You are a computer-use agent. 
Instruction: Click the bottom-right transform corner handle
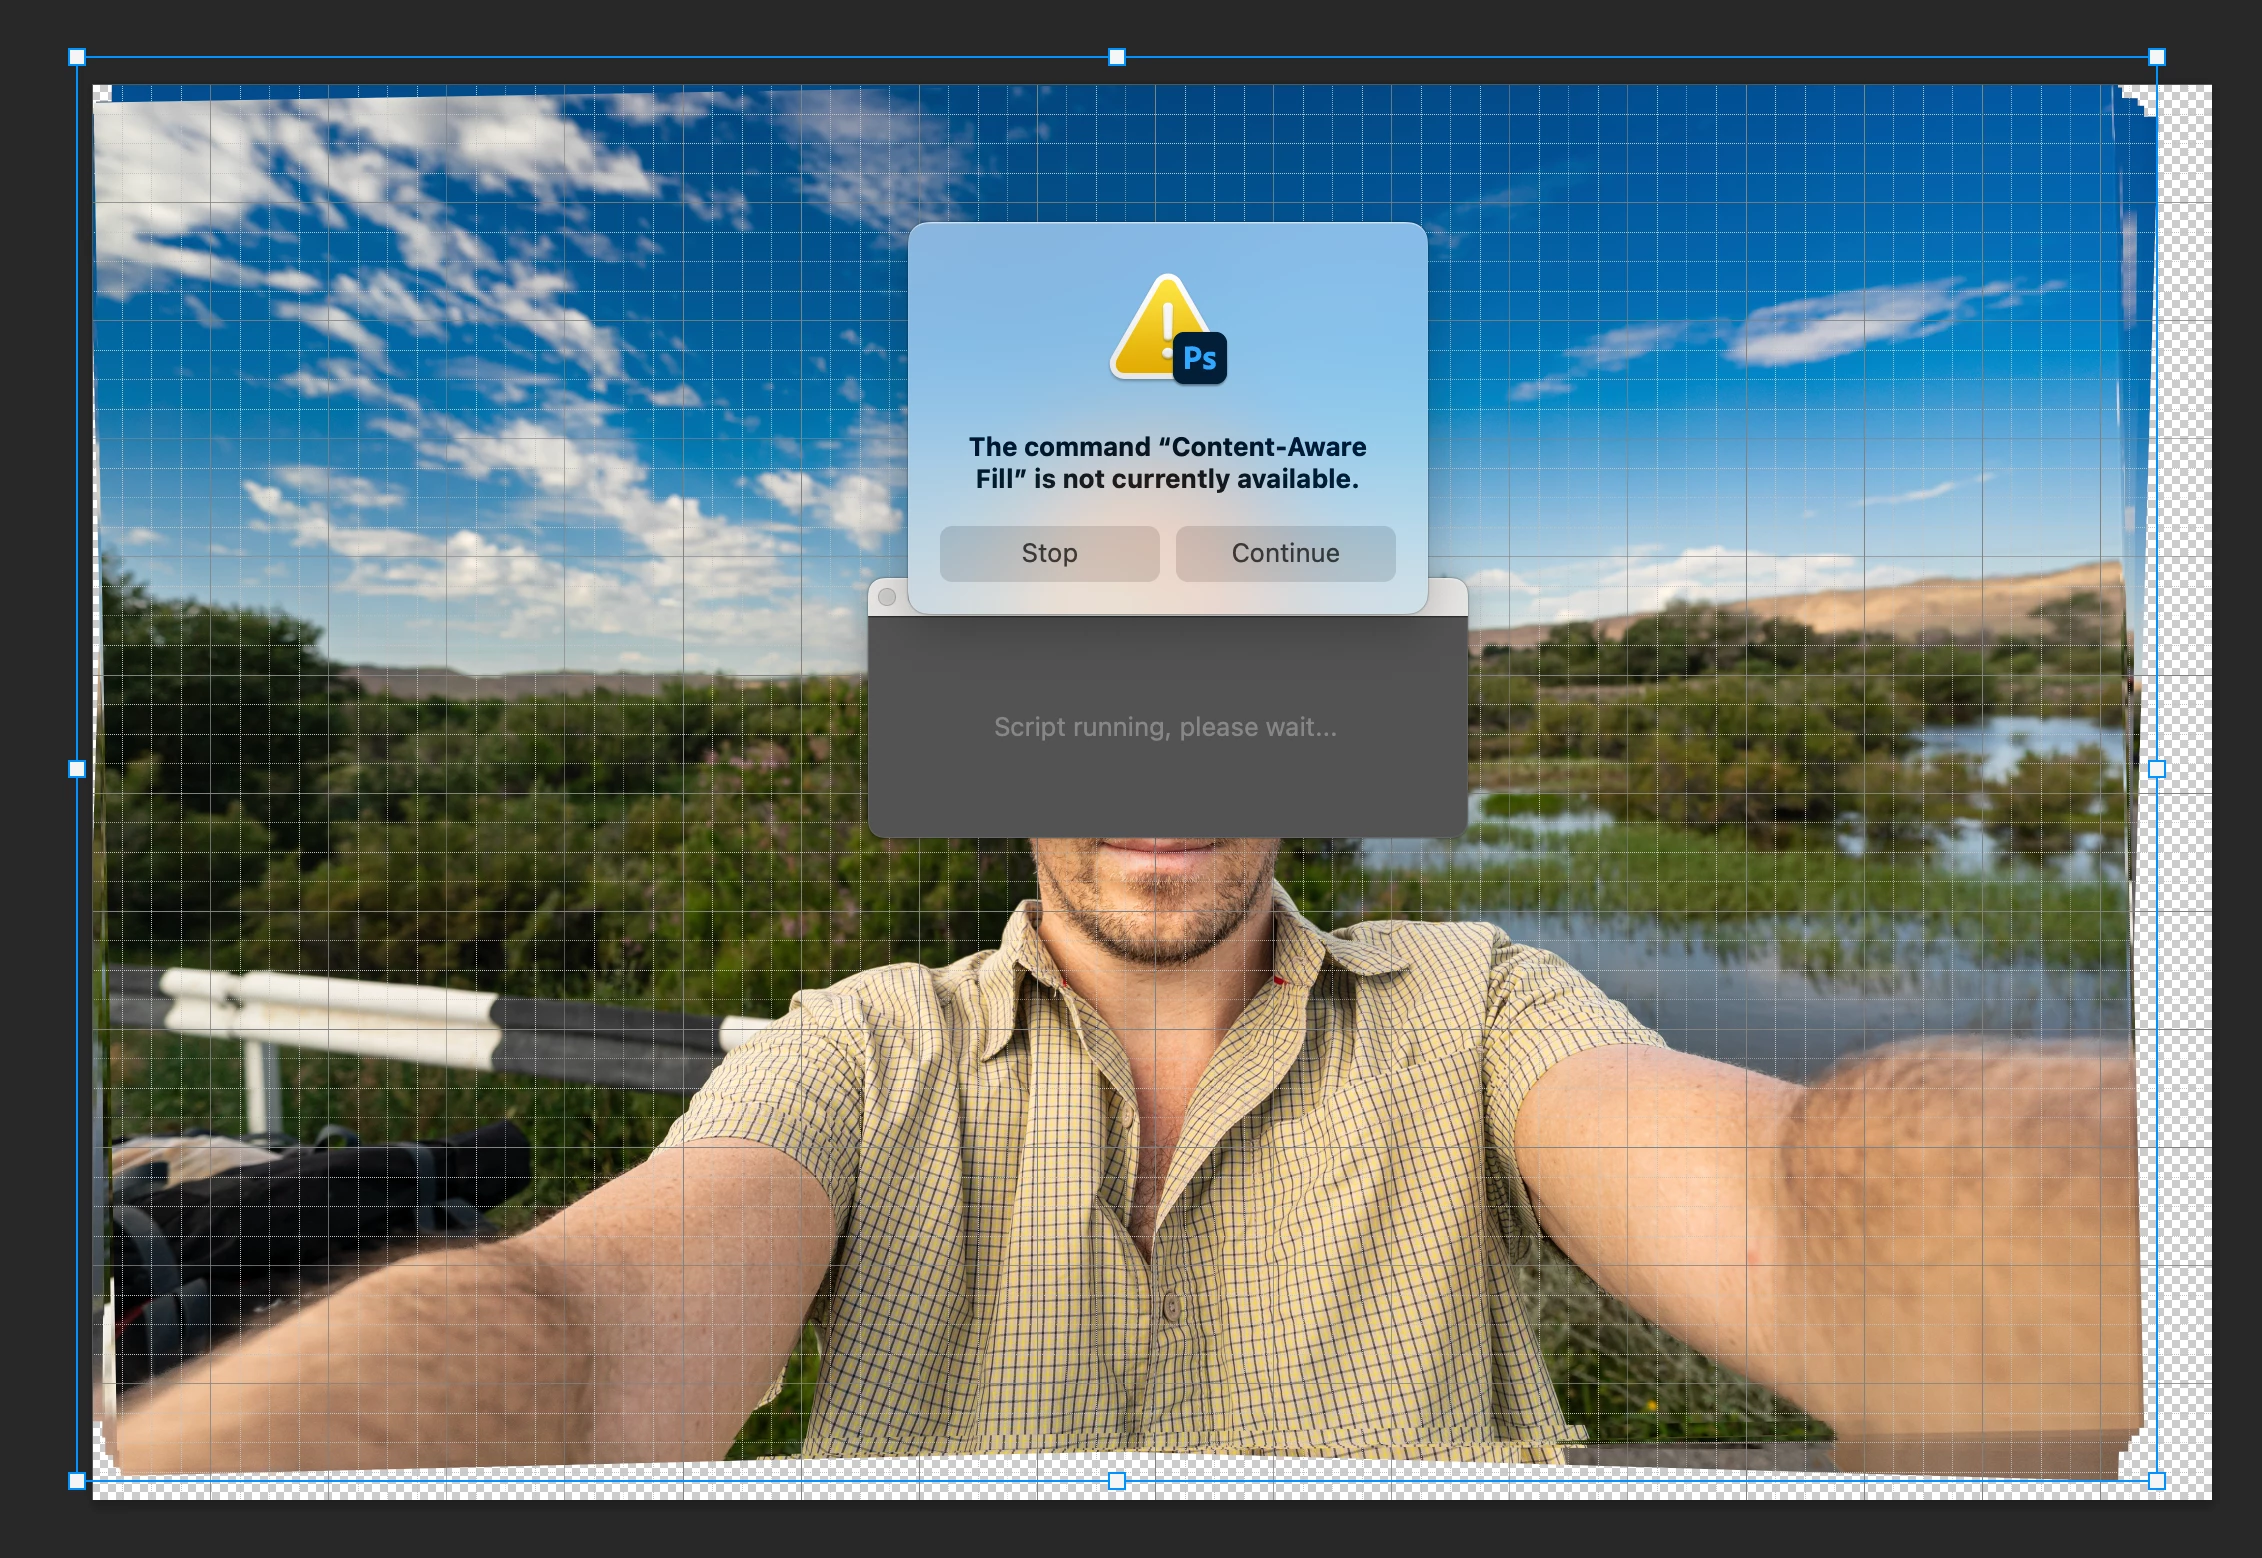click(x=2157, y=1481)
